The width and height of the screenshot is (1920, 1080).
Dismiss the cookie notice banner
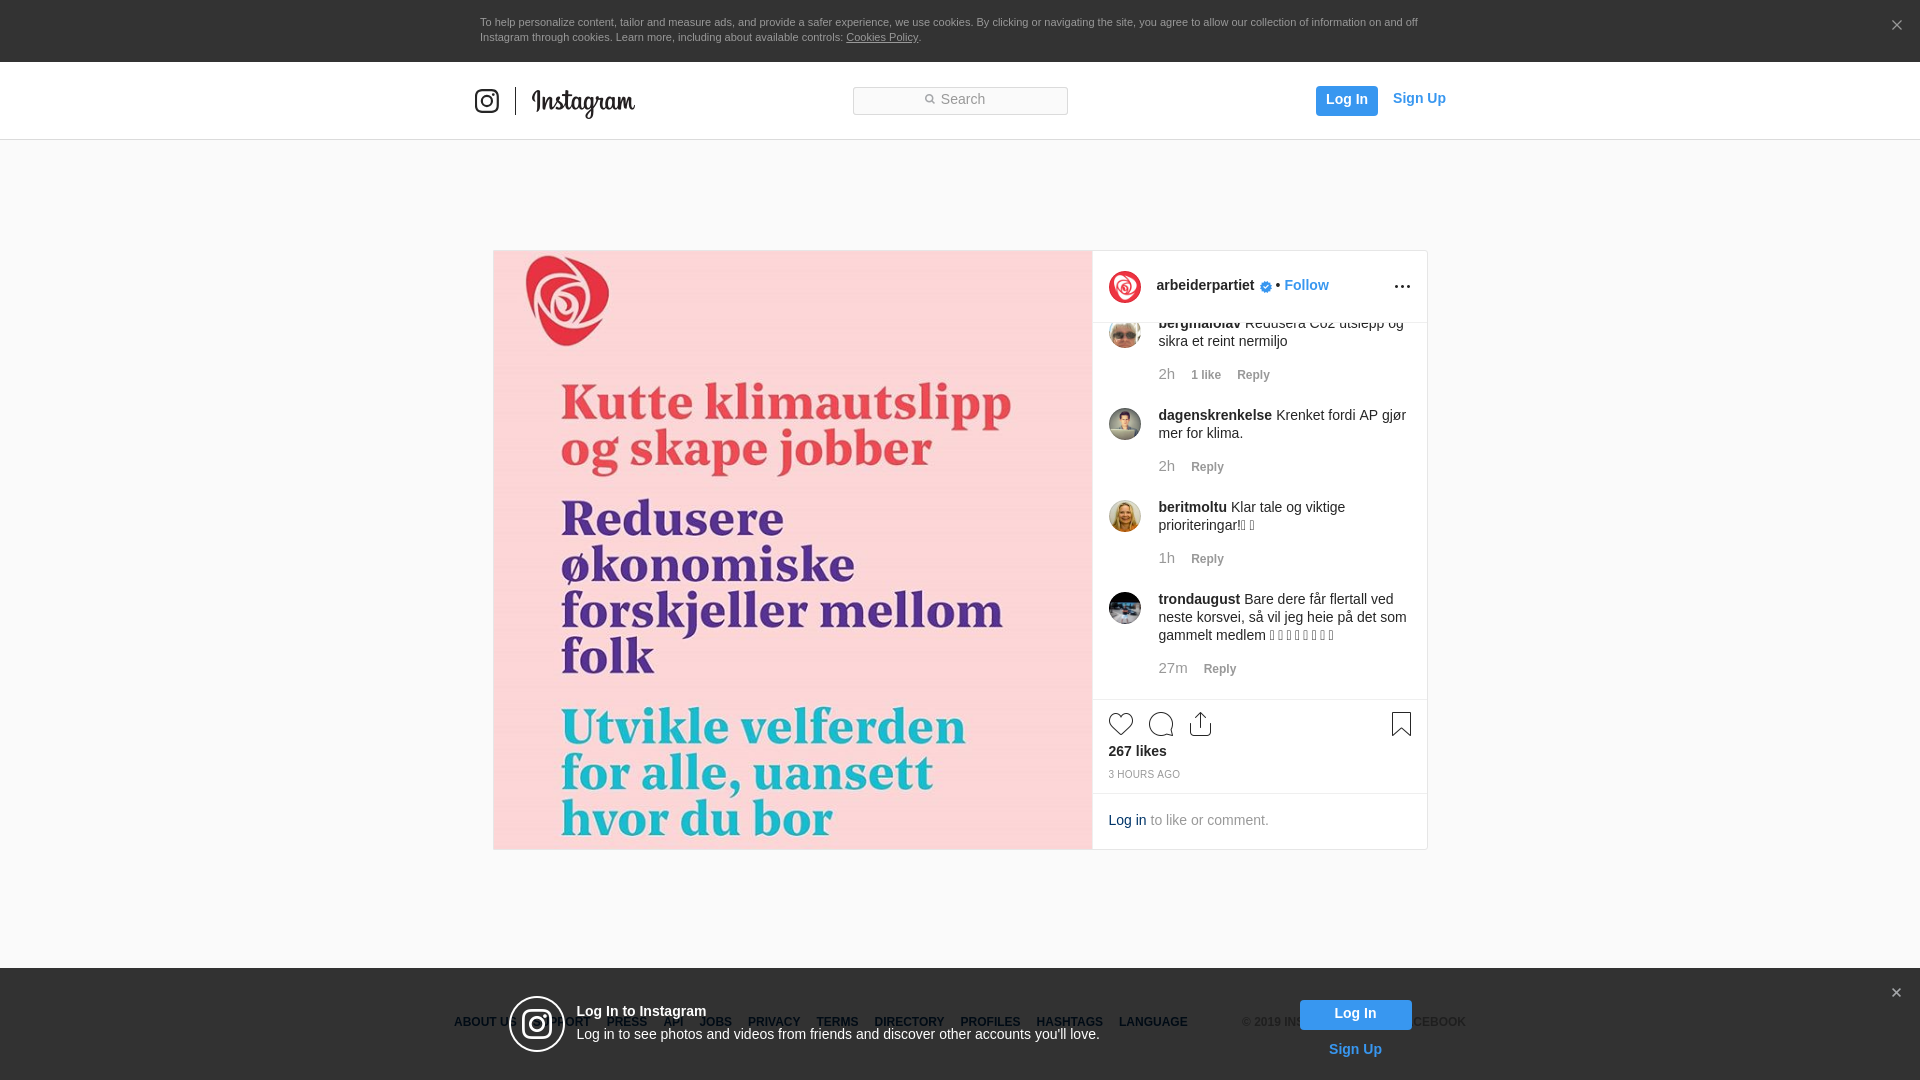coord(1896,26)
